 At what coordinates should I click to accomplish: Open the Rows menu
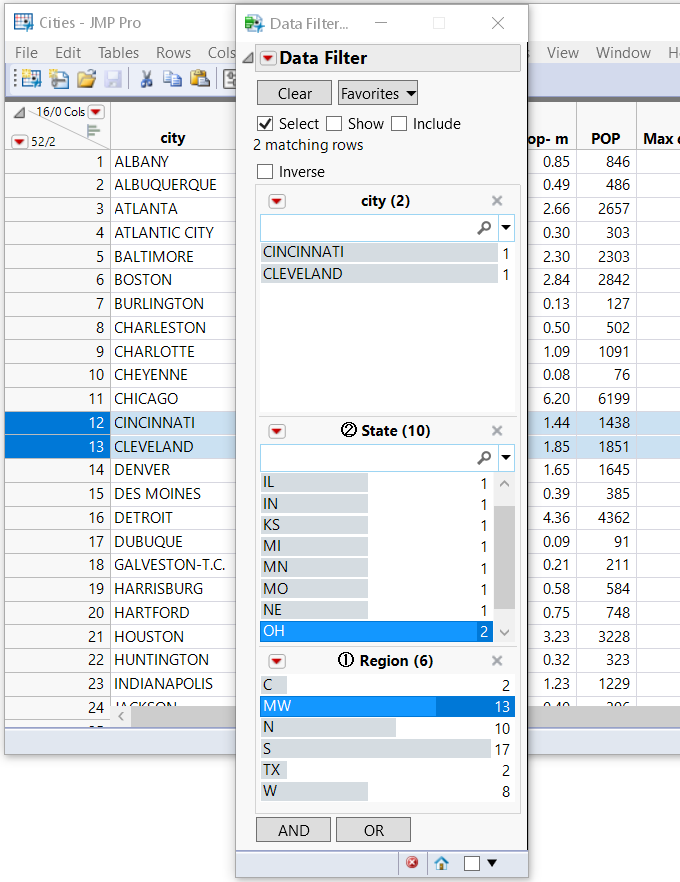(173, 52)
